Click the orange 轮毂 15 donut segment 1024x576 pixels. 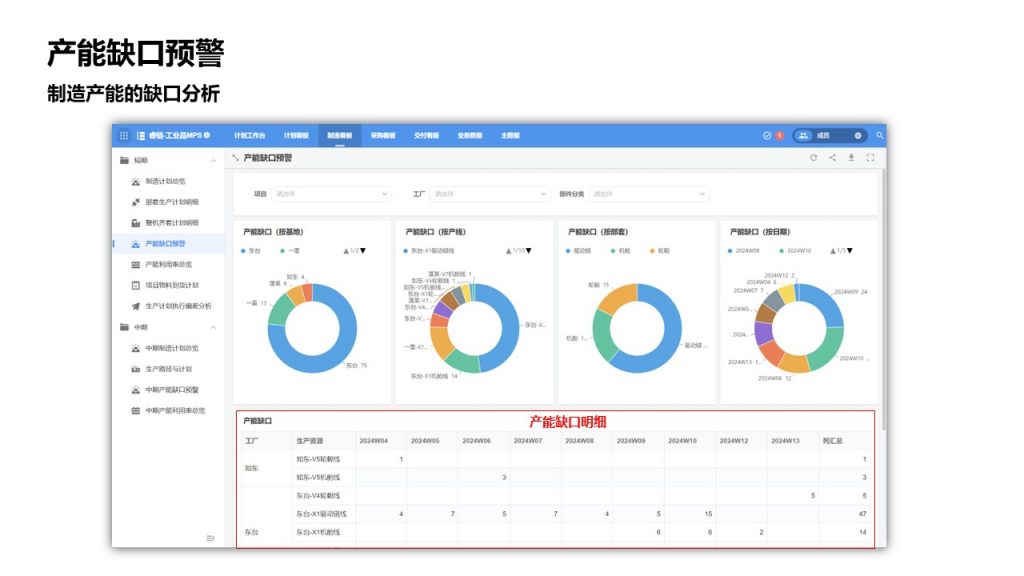click(618, 297)
